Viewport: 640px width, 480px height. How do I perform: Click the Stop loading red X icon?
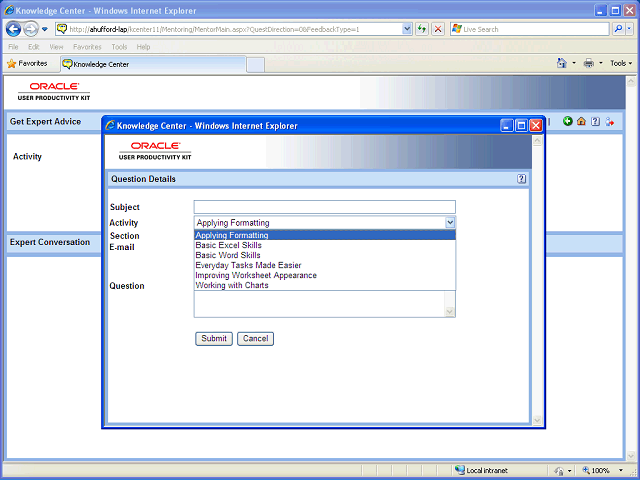[438, 29]
